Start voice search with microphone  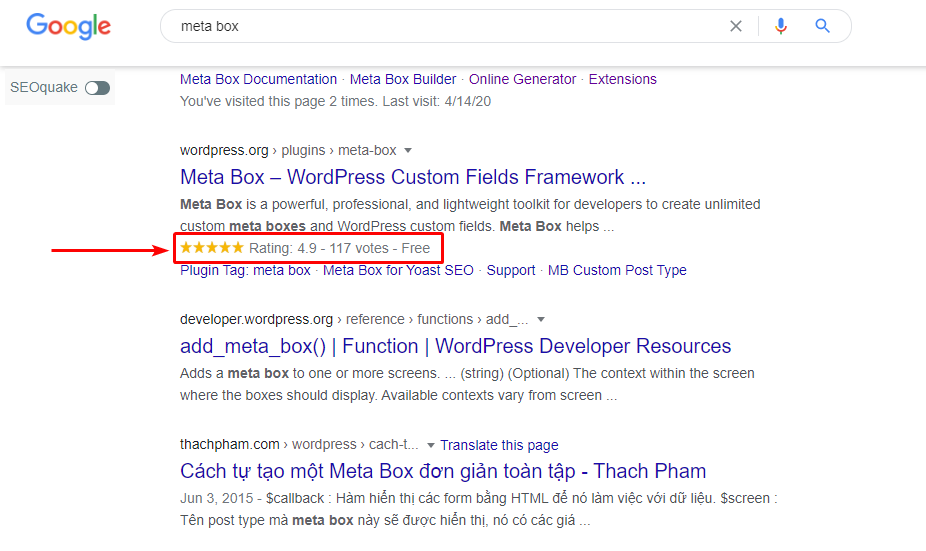781,27
